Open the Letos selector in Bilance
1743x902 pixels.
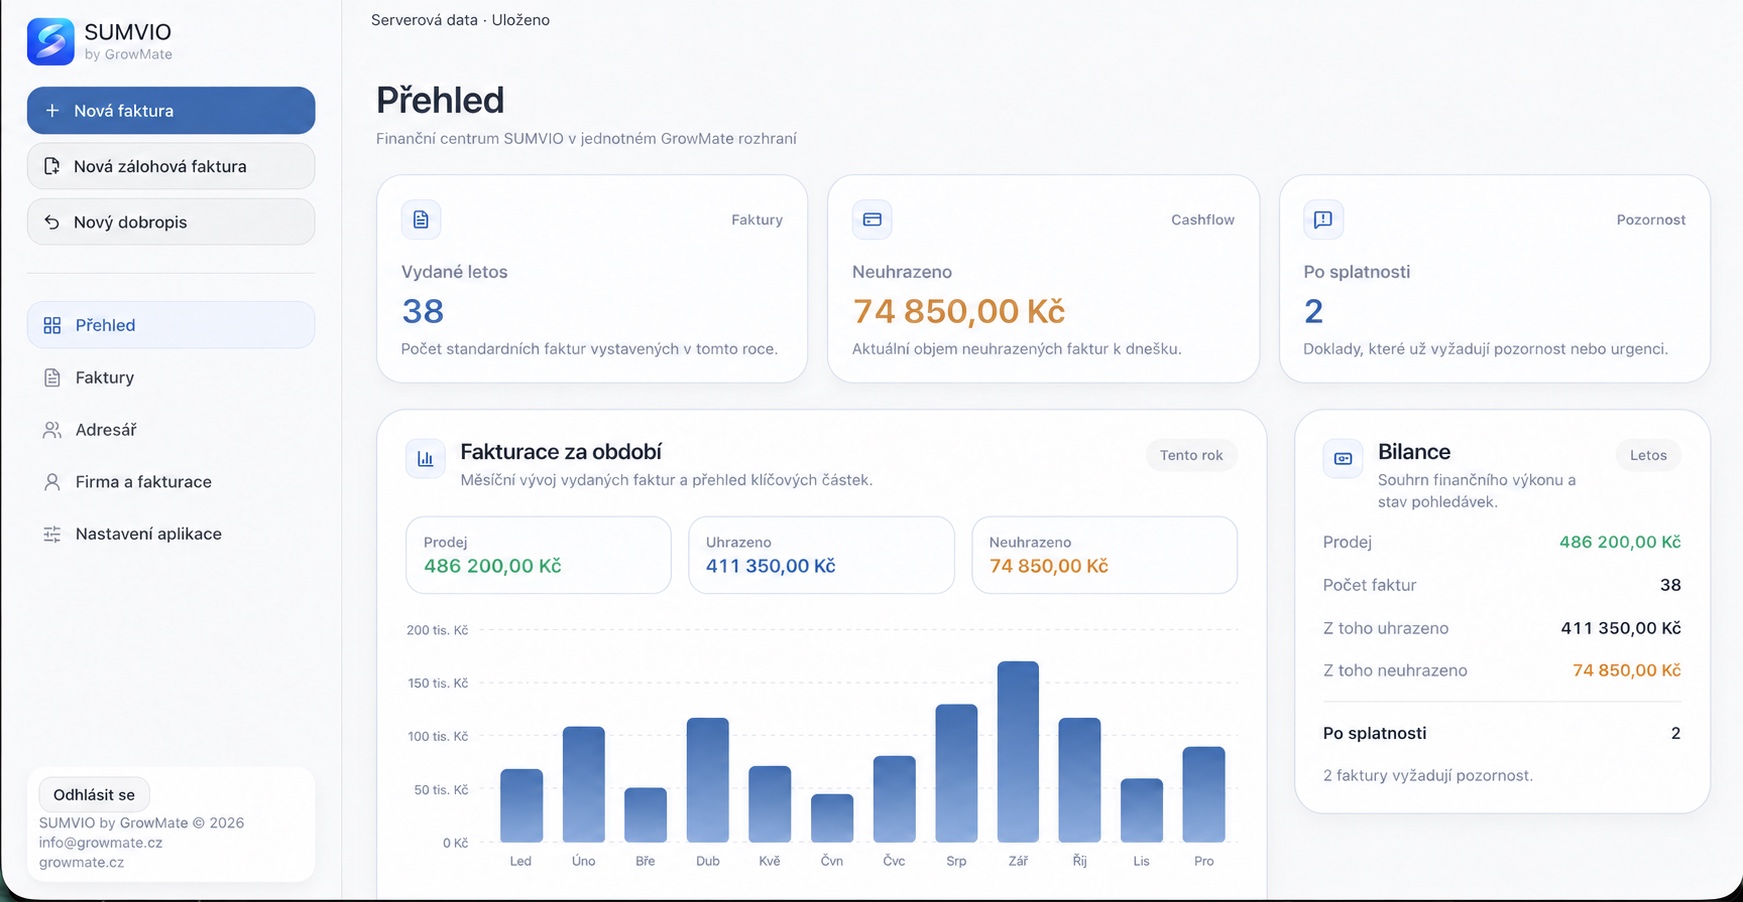(1648, 455)
